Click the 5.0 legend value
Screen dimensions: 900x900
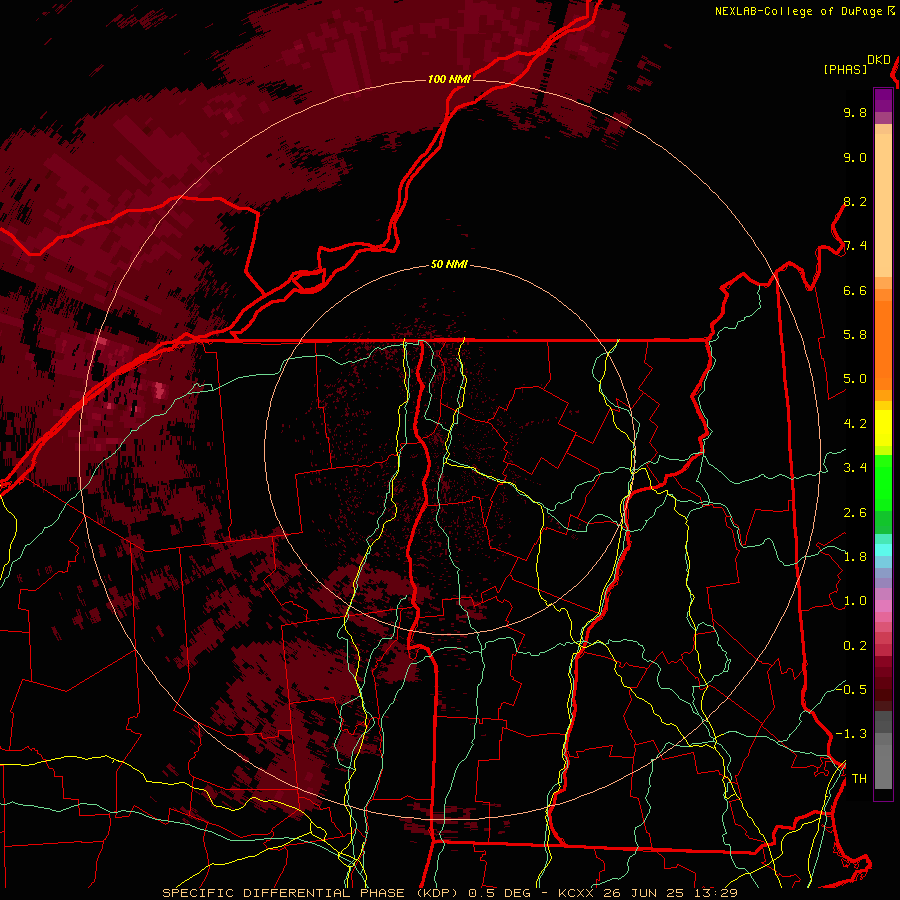pos(855,379)
